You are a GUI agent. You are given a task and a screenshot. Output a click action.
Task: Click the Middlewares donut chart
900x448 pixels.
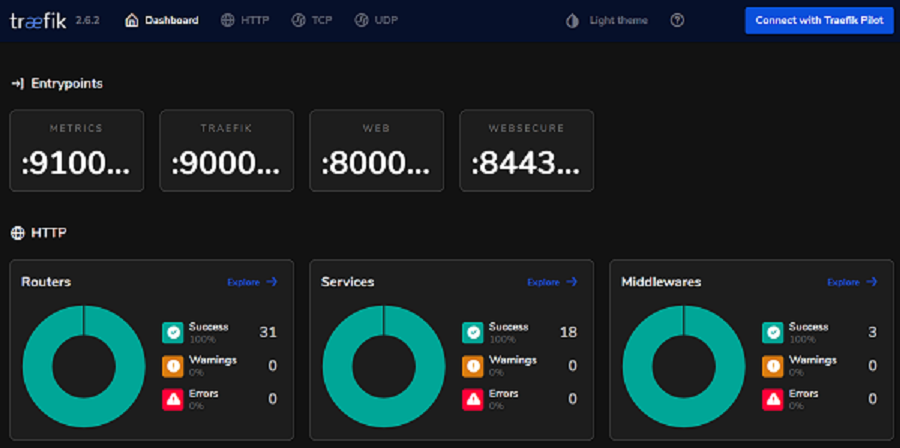(684, 366)
